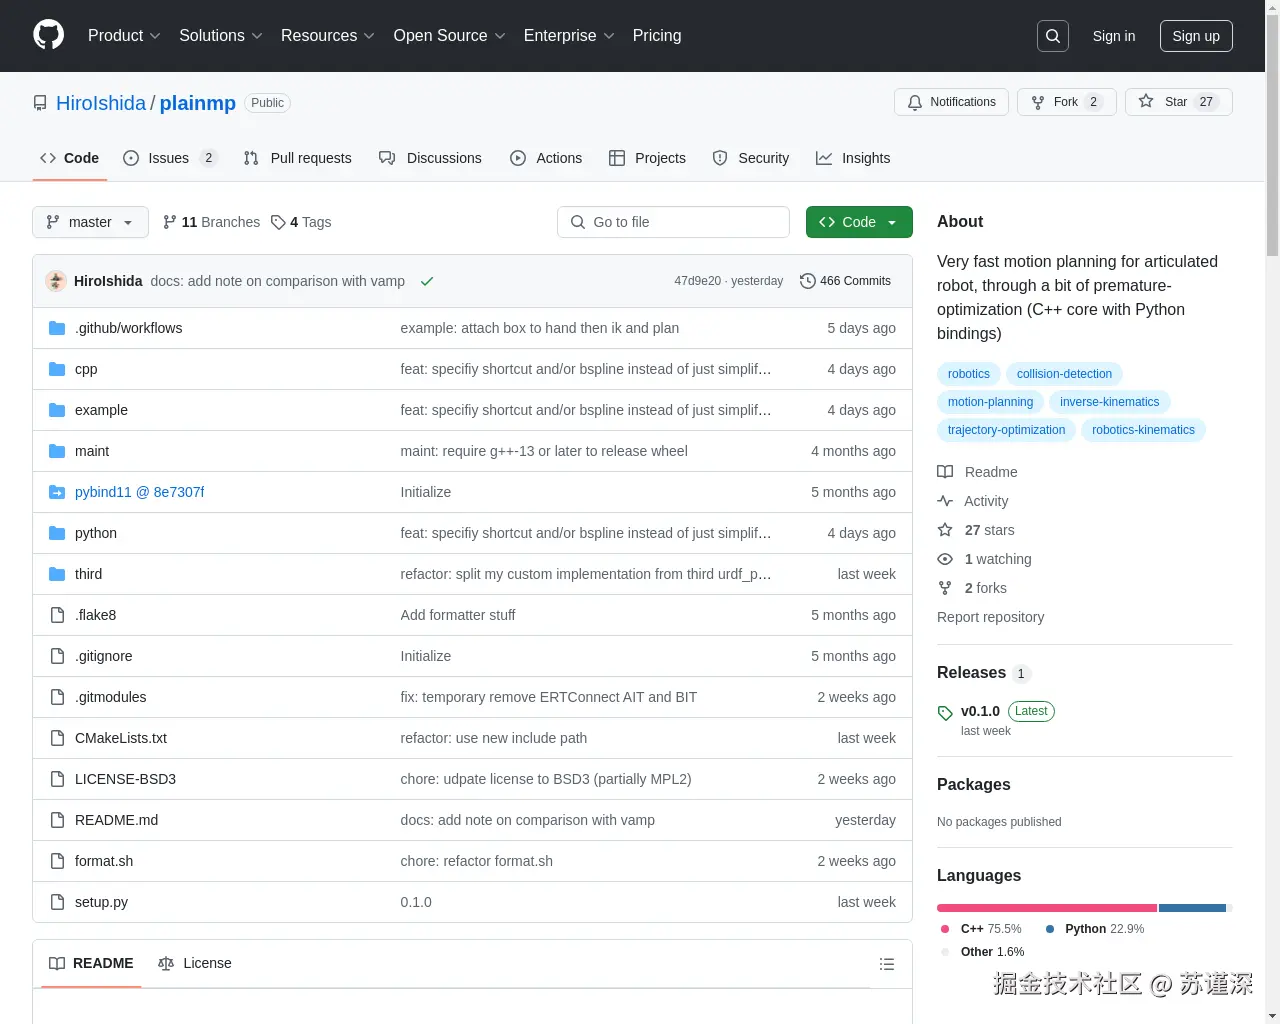Click the Sign in link

click(x=1114, y=36)
